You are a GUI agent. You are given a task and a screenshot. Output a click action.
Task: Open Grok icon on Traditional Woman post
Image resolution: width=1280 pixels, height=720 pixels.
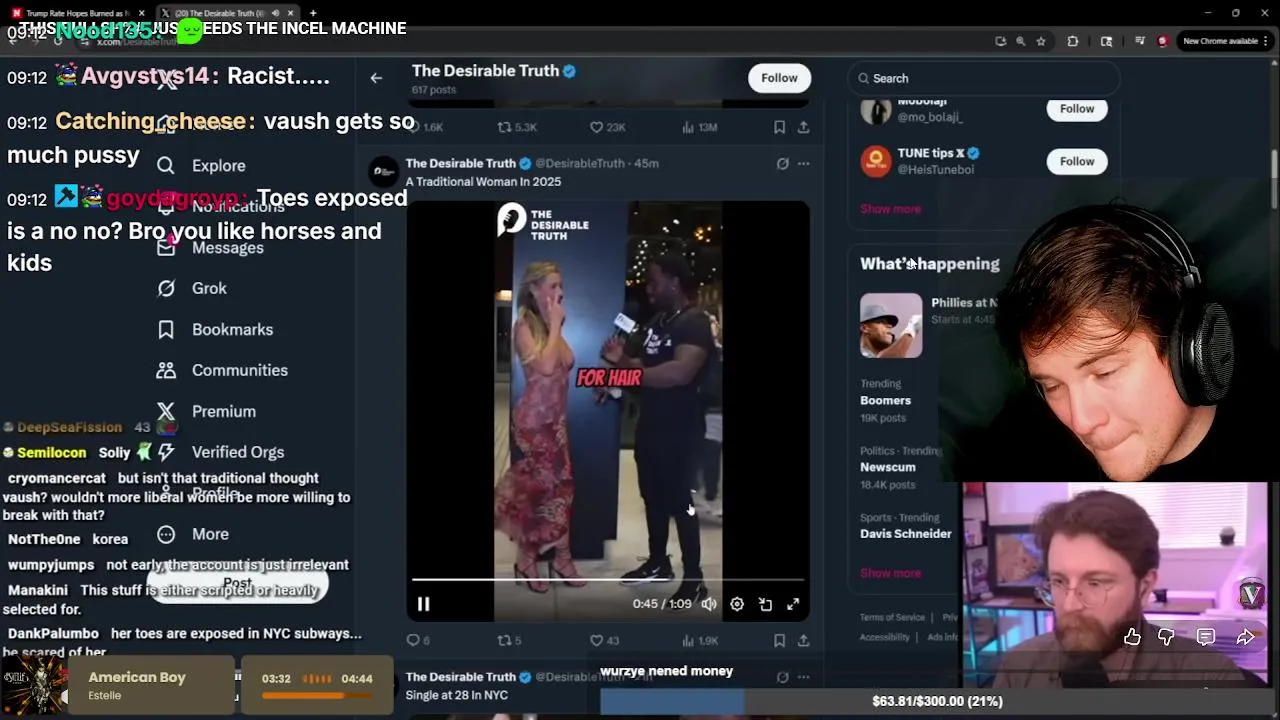click(783, 163)
